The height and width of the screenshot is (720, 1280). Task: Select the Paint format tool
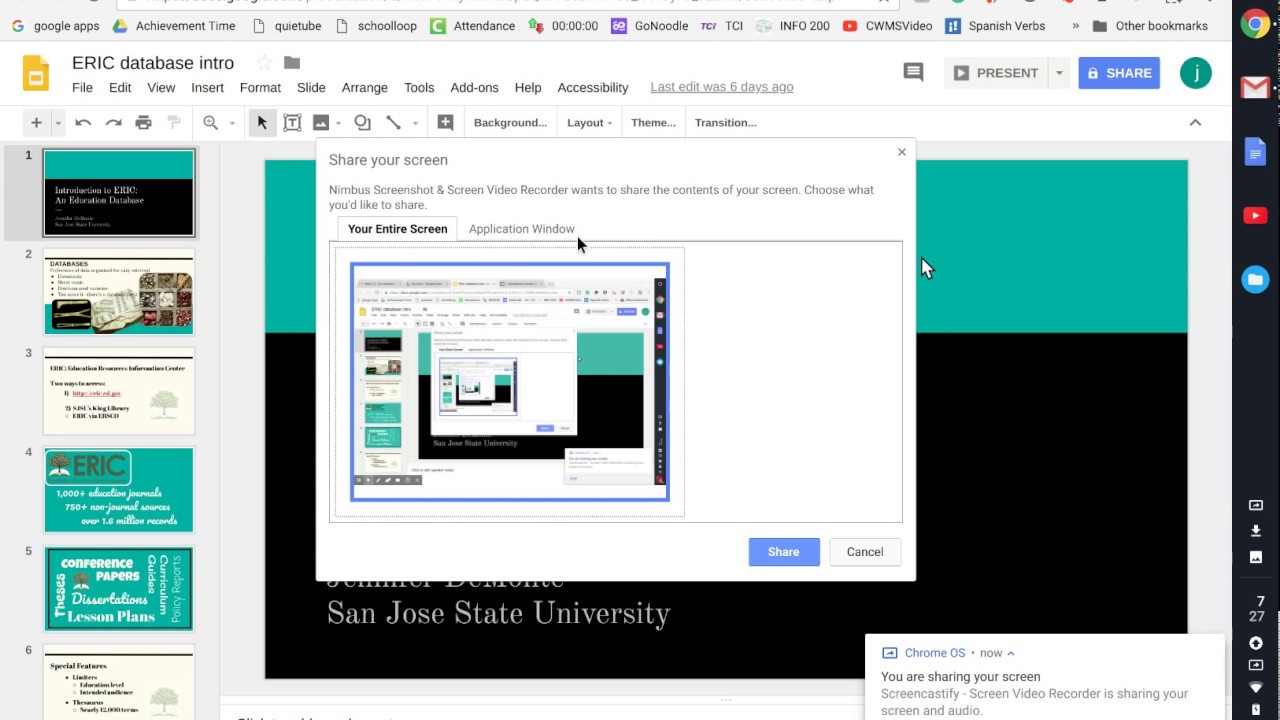click(174, 123)
